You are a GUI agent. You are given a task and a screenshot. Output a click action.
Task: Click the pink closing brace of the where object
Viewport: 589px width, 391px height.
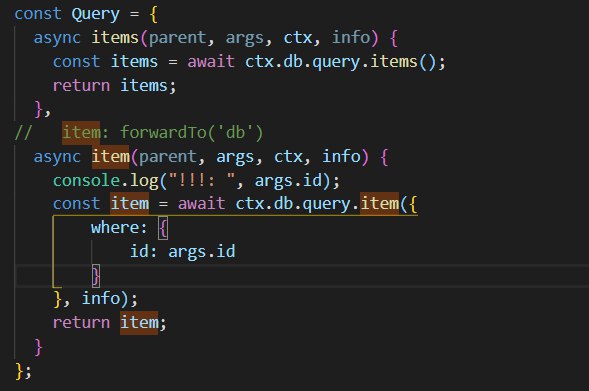(96, 275)
